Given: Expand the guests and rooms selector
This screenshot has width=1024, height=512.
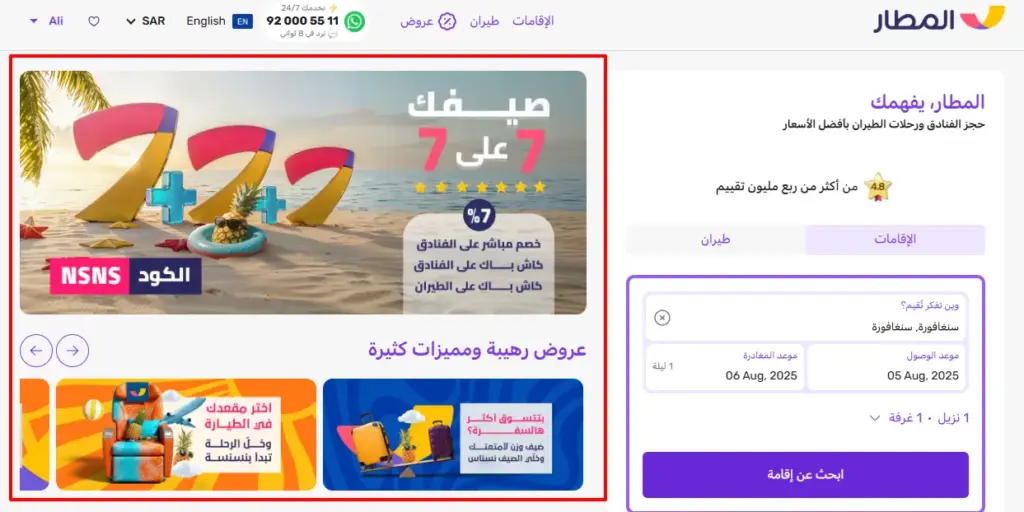Looking at the screenshot, I should (x=920, y=418).
